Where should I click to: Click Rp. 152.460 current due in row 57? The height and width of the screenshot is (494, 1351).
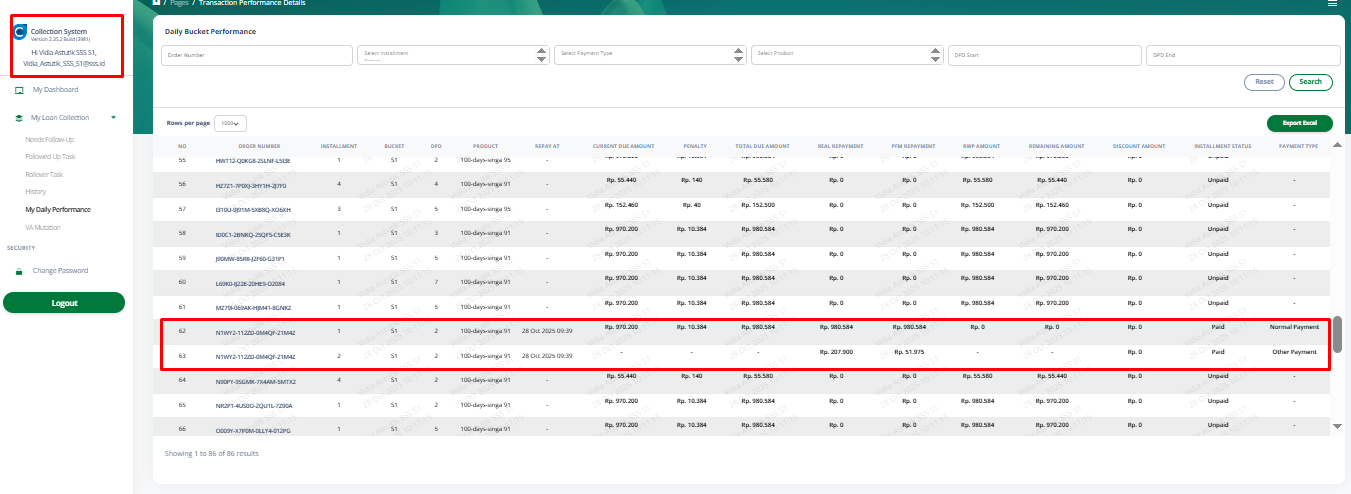[x=621, y=204]
